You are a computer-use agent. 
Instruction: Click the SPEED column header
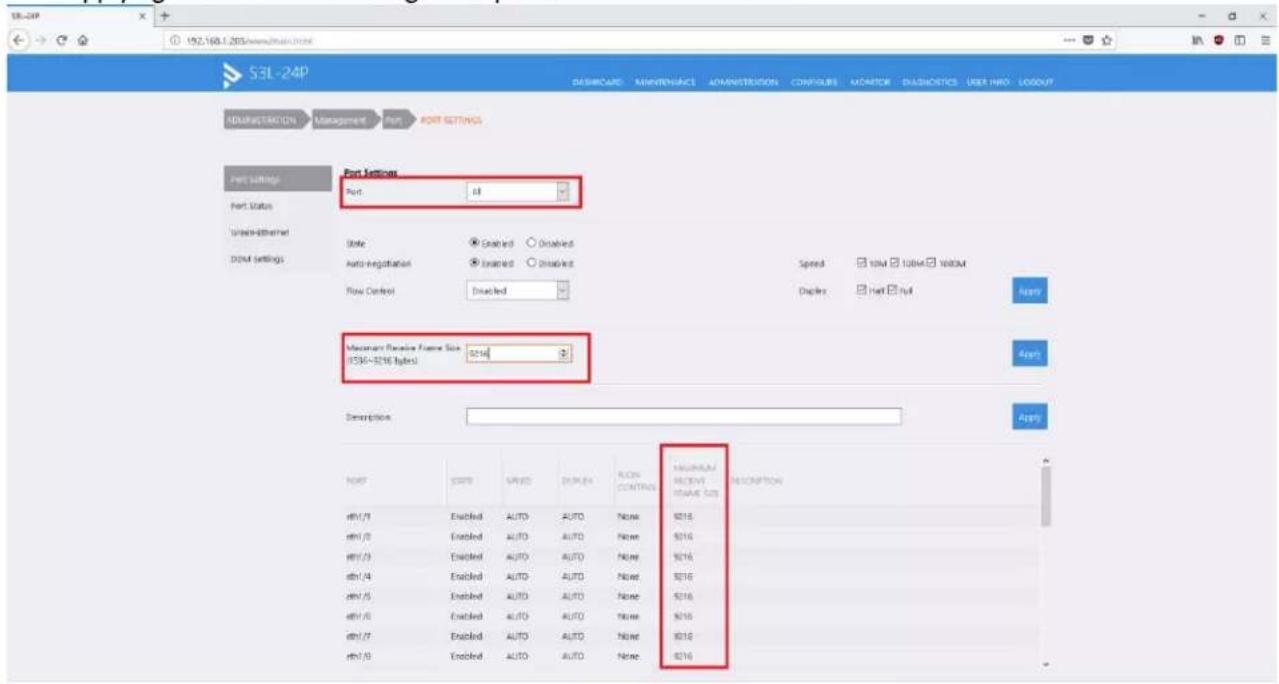click(517, 480)
